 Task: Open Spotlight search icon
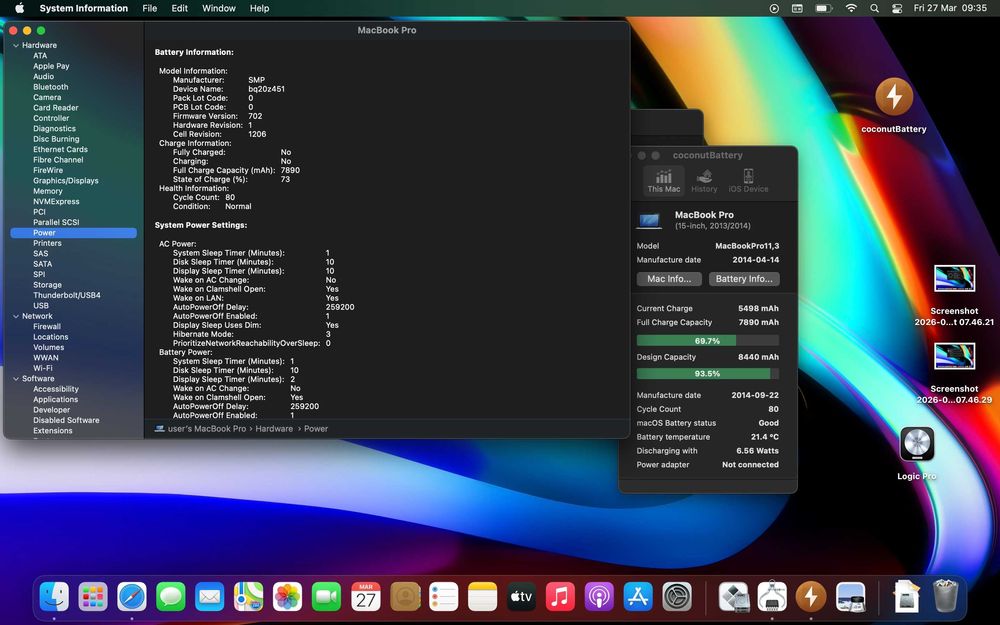coord(874,8)
